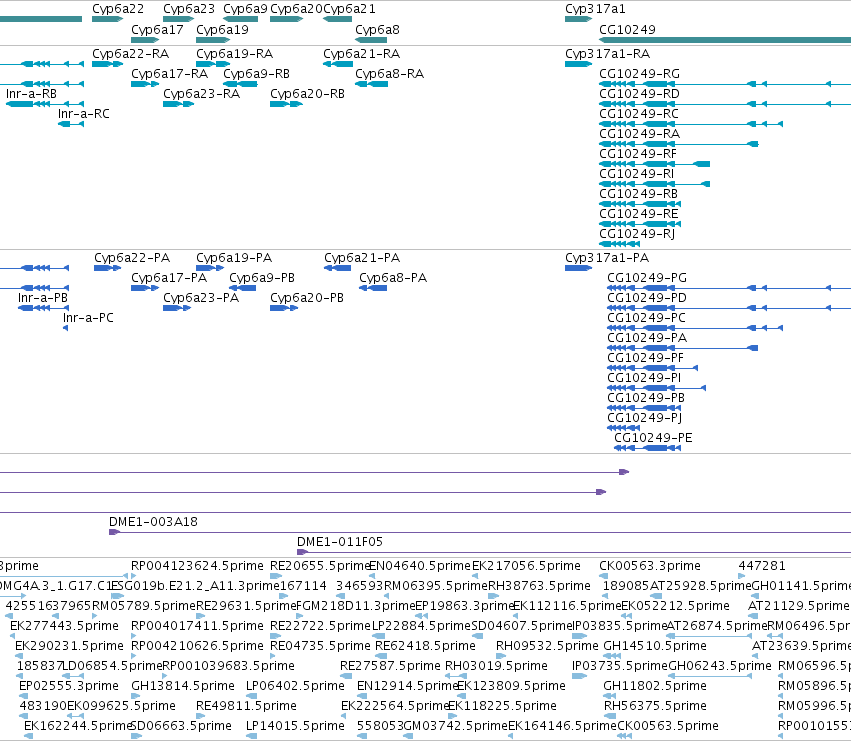Click the Cyp317a1-PA protein label
This screenshot has width=851, height=741.
(607, 257)
